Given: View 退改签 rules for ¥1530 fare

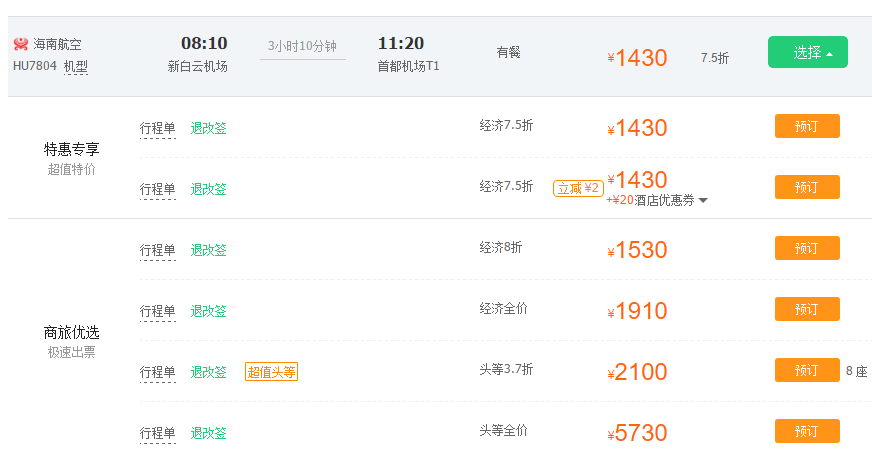Looking at the screenshot, I should pyautogui.click(x=209, y=250).
